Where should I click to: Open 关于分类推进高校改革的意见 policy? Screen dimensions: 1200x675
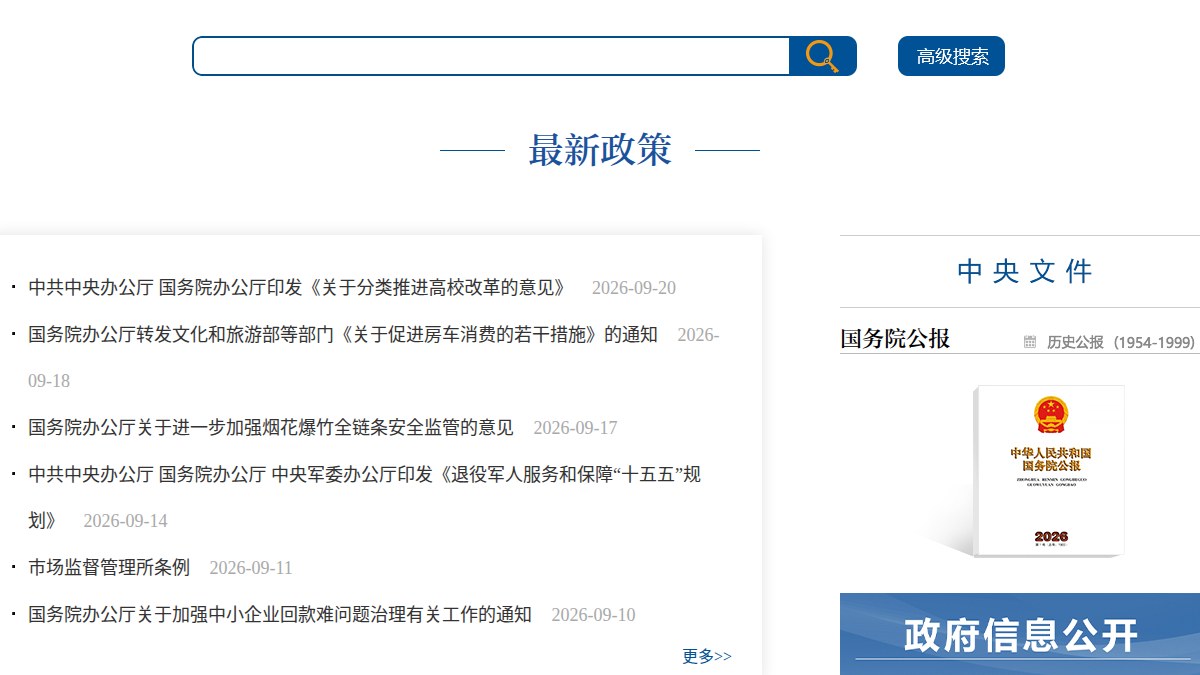pyautogui.click(x=297, y=288)
